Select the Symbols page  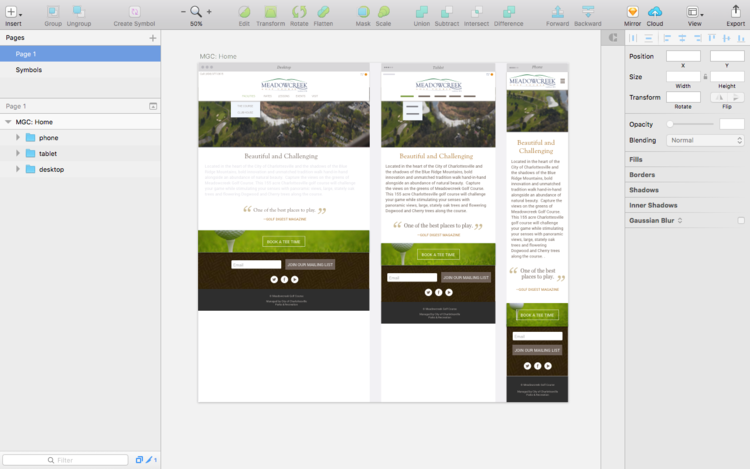tap(80, 69)
